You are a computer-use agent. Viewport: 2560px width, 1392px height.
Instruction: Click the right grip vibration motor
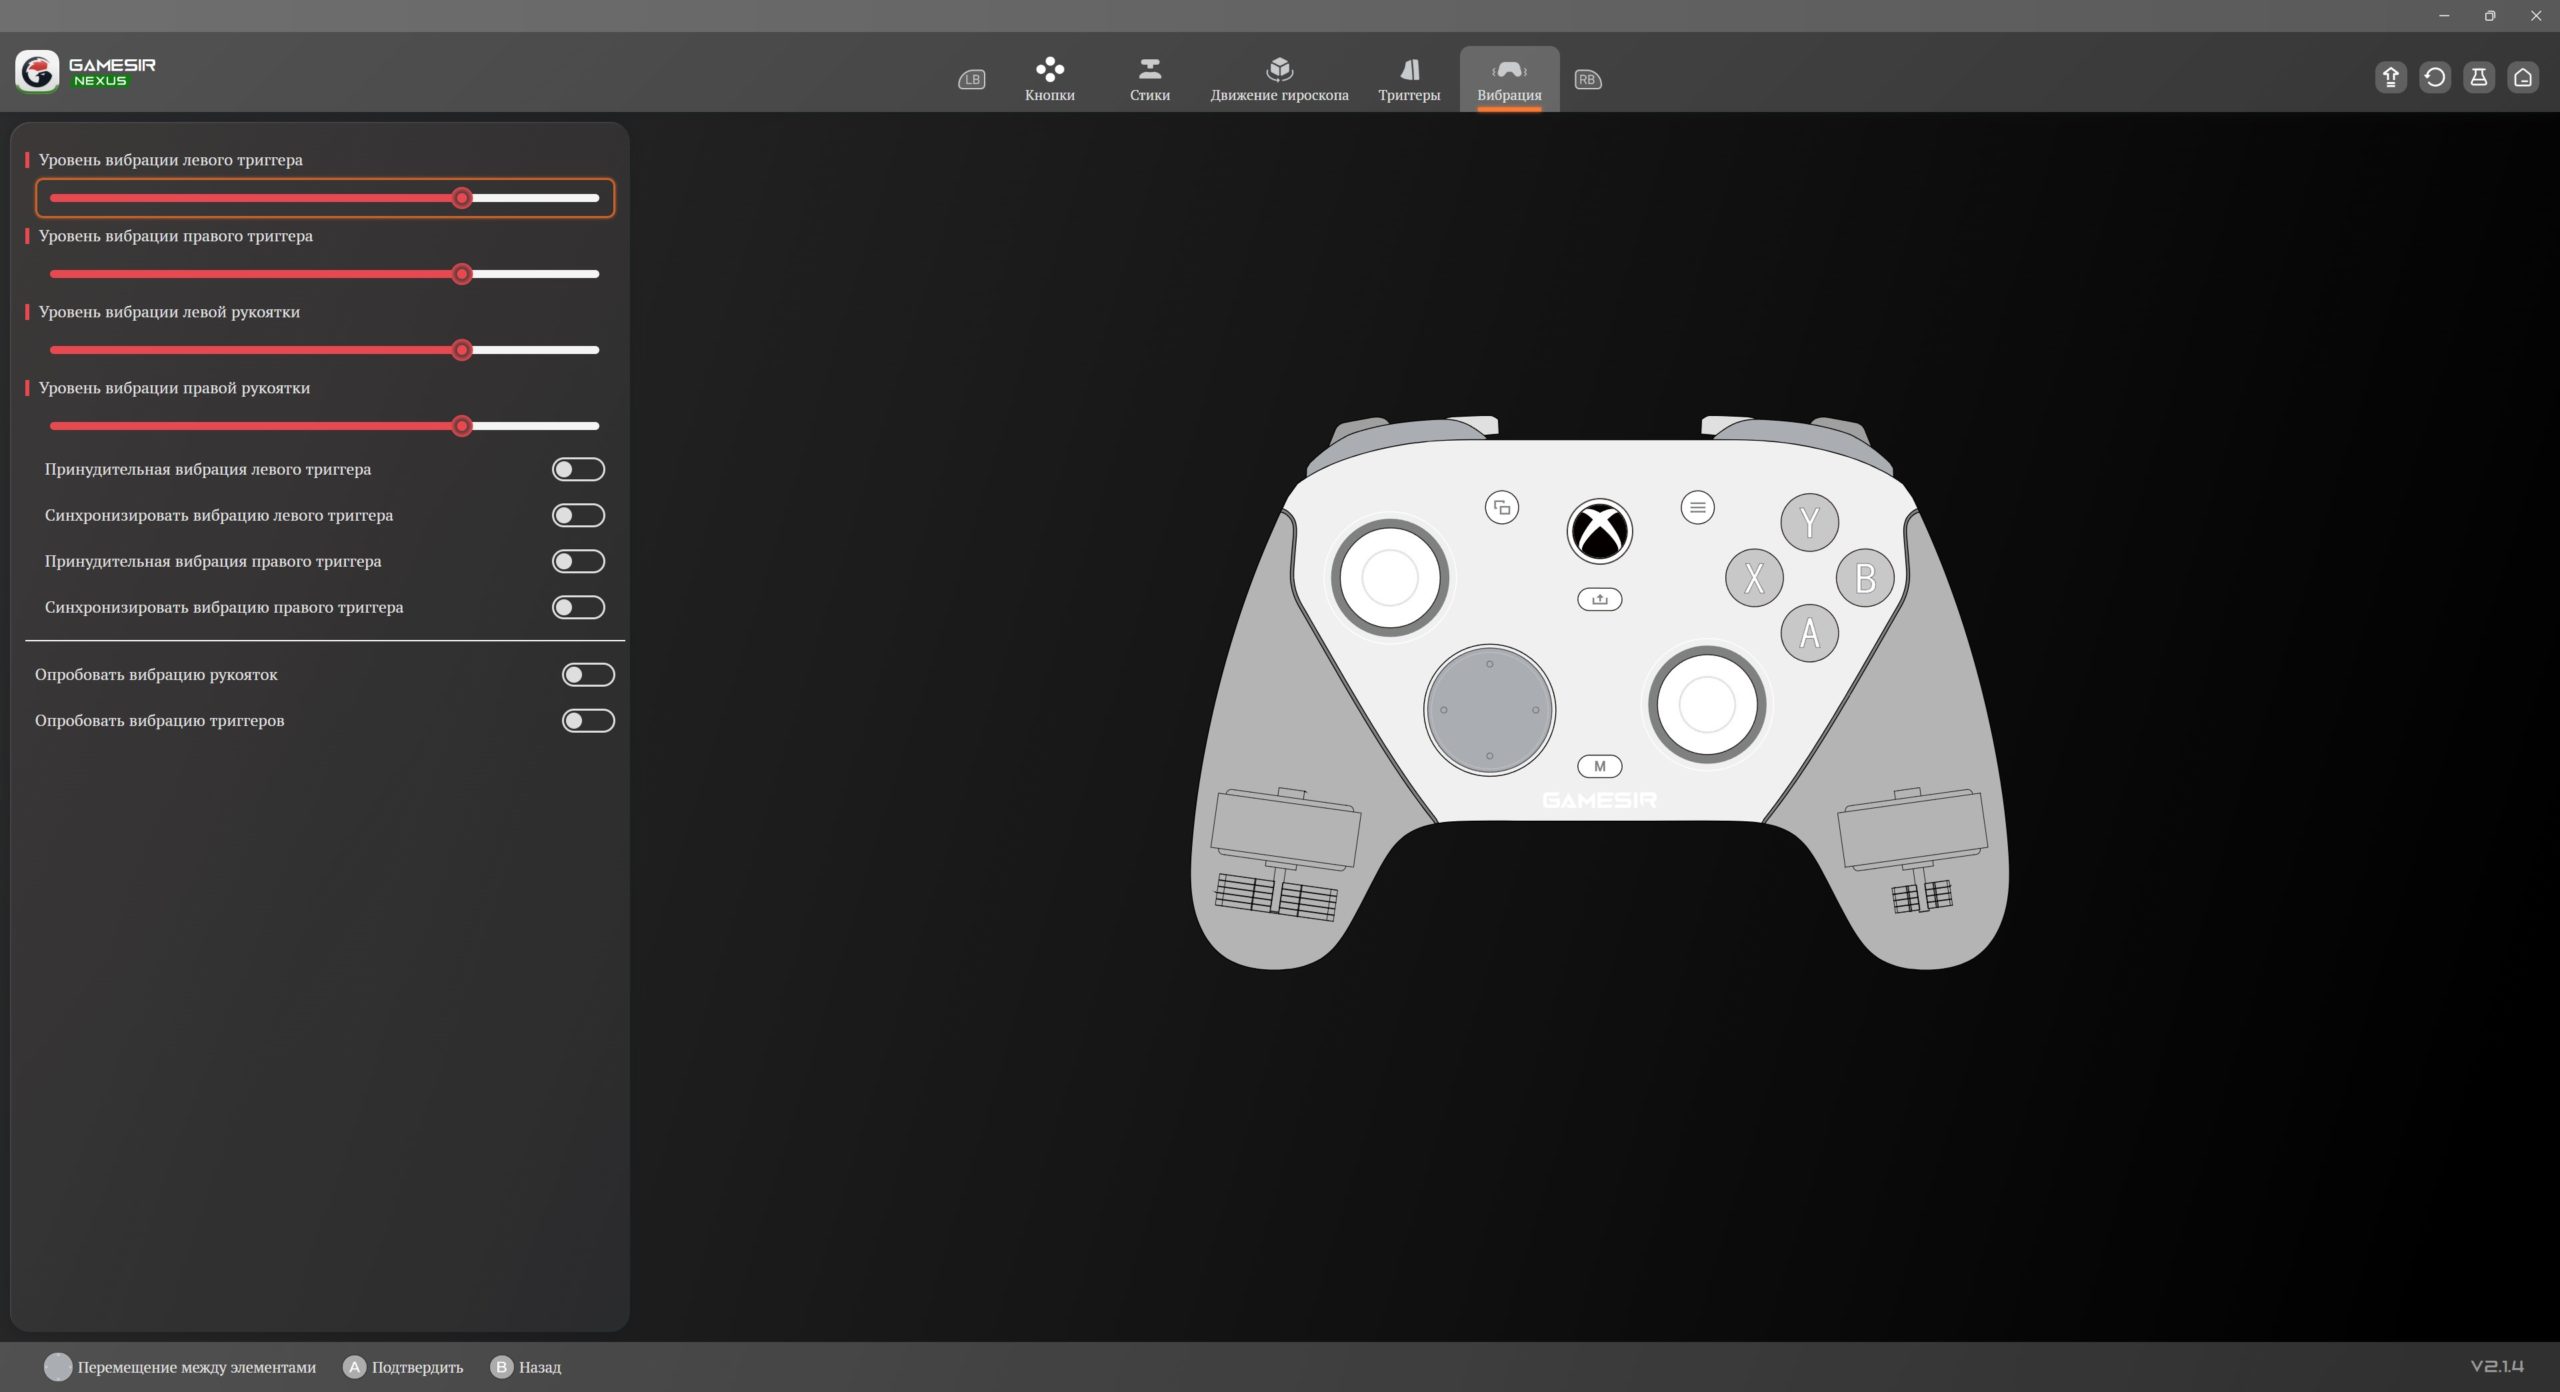[1912, 850]
